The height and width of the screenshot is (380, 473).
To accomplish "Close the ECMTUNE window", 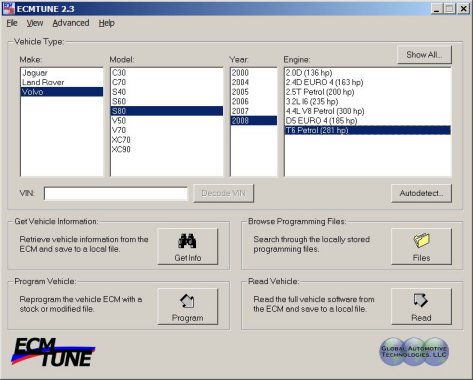I will click(463, 9).
